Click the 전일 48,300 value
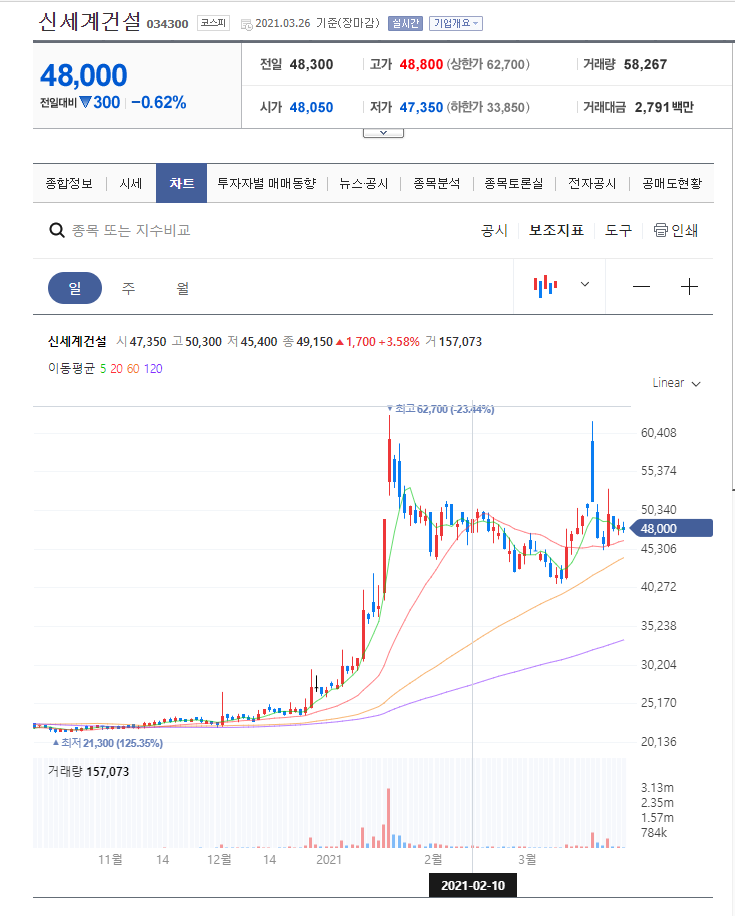Viewport: 735px width, 916px height. (x=311, y=64)
